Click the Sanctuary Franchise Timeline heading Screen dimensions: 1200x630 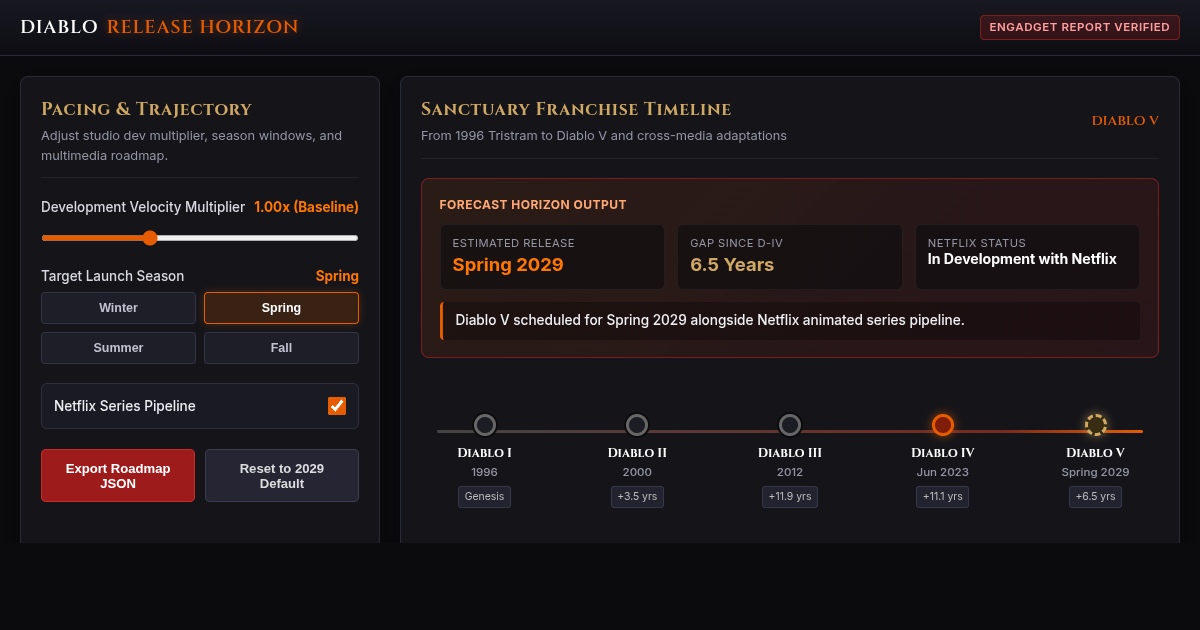coord(576,109)
